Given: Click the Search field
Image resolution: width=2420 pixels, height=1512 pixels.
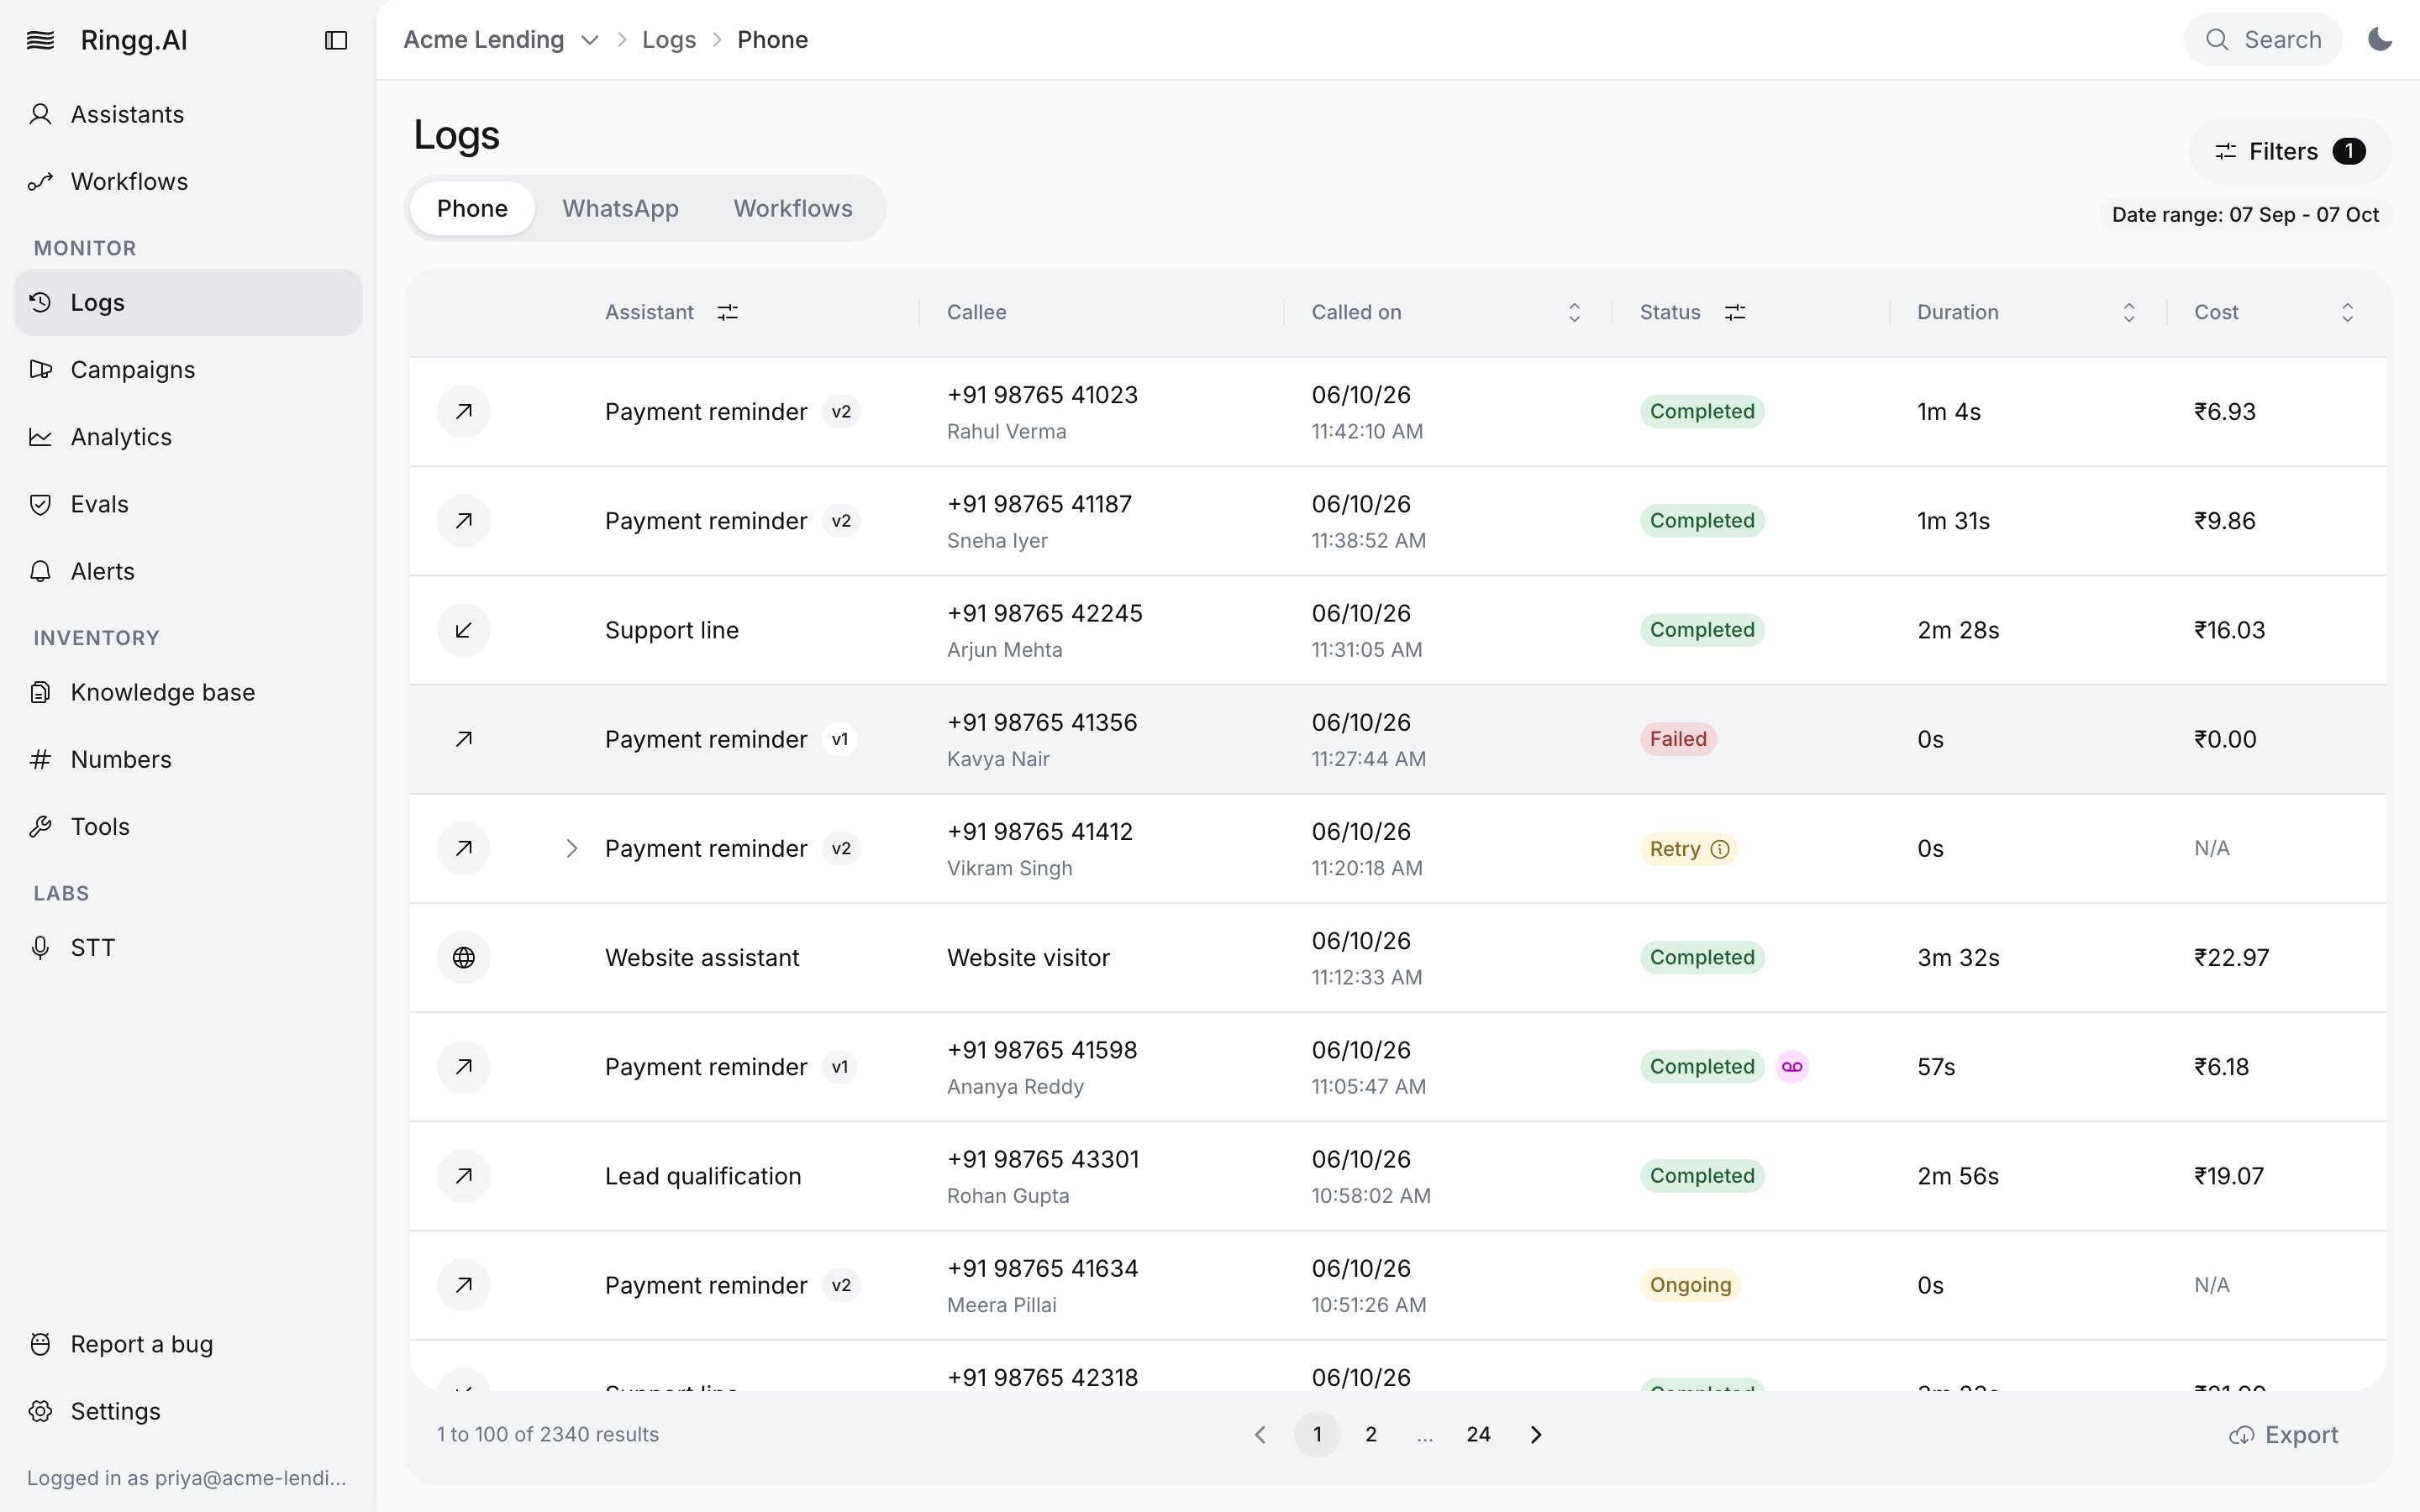Looking at the screenshot, I should click(x=2263, y=40).
